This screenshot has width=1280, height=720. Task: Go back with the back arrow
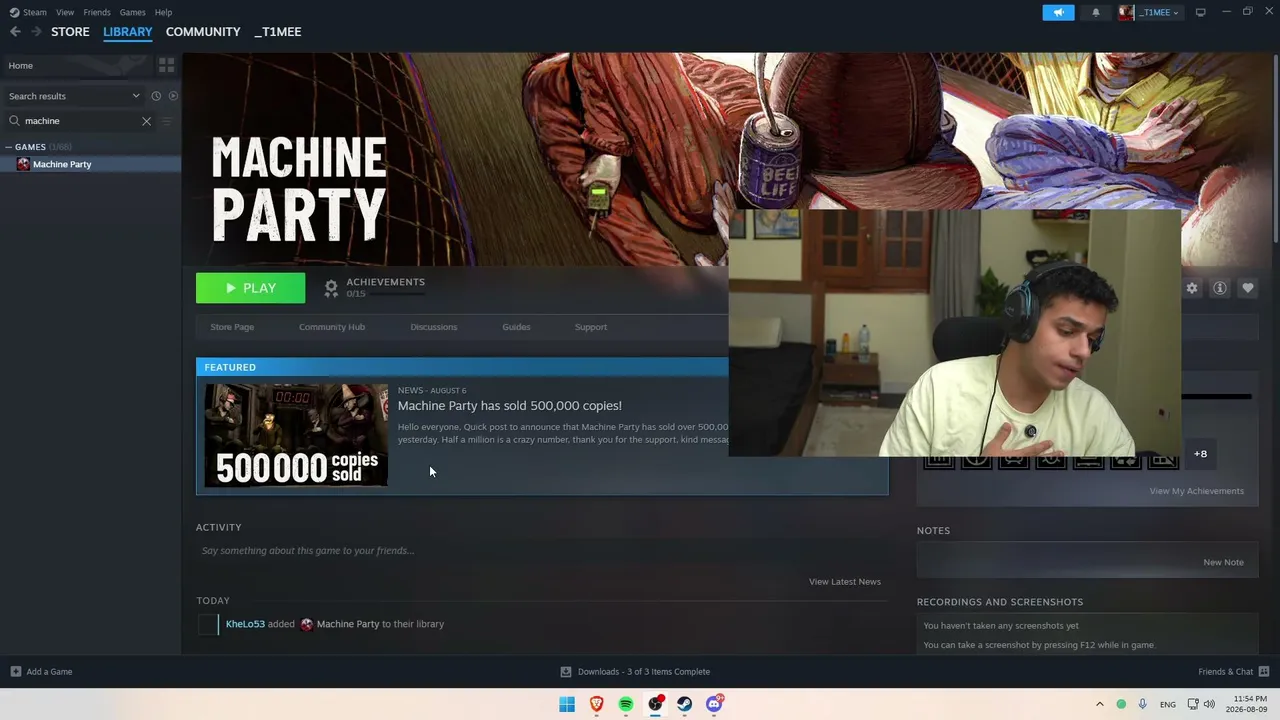click(x=15, y=32)
